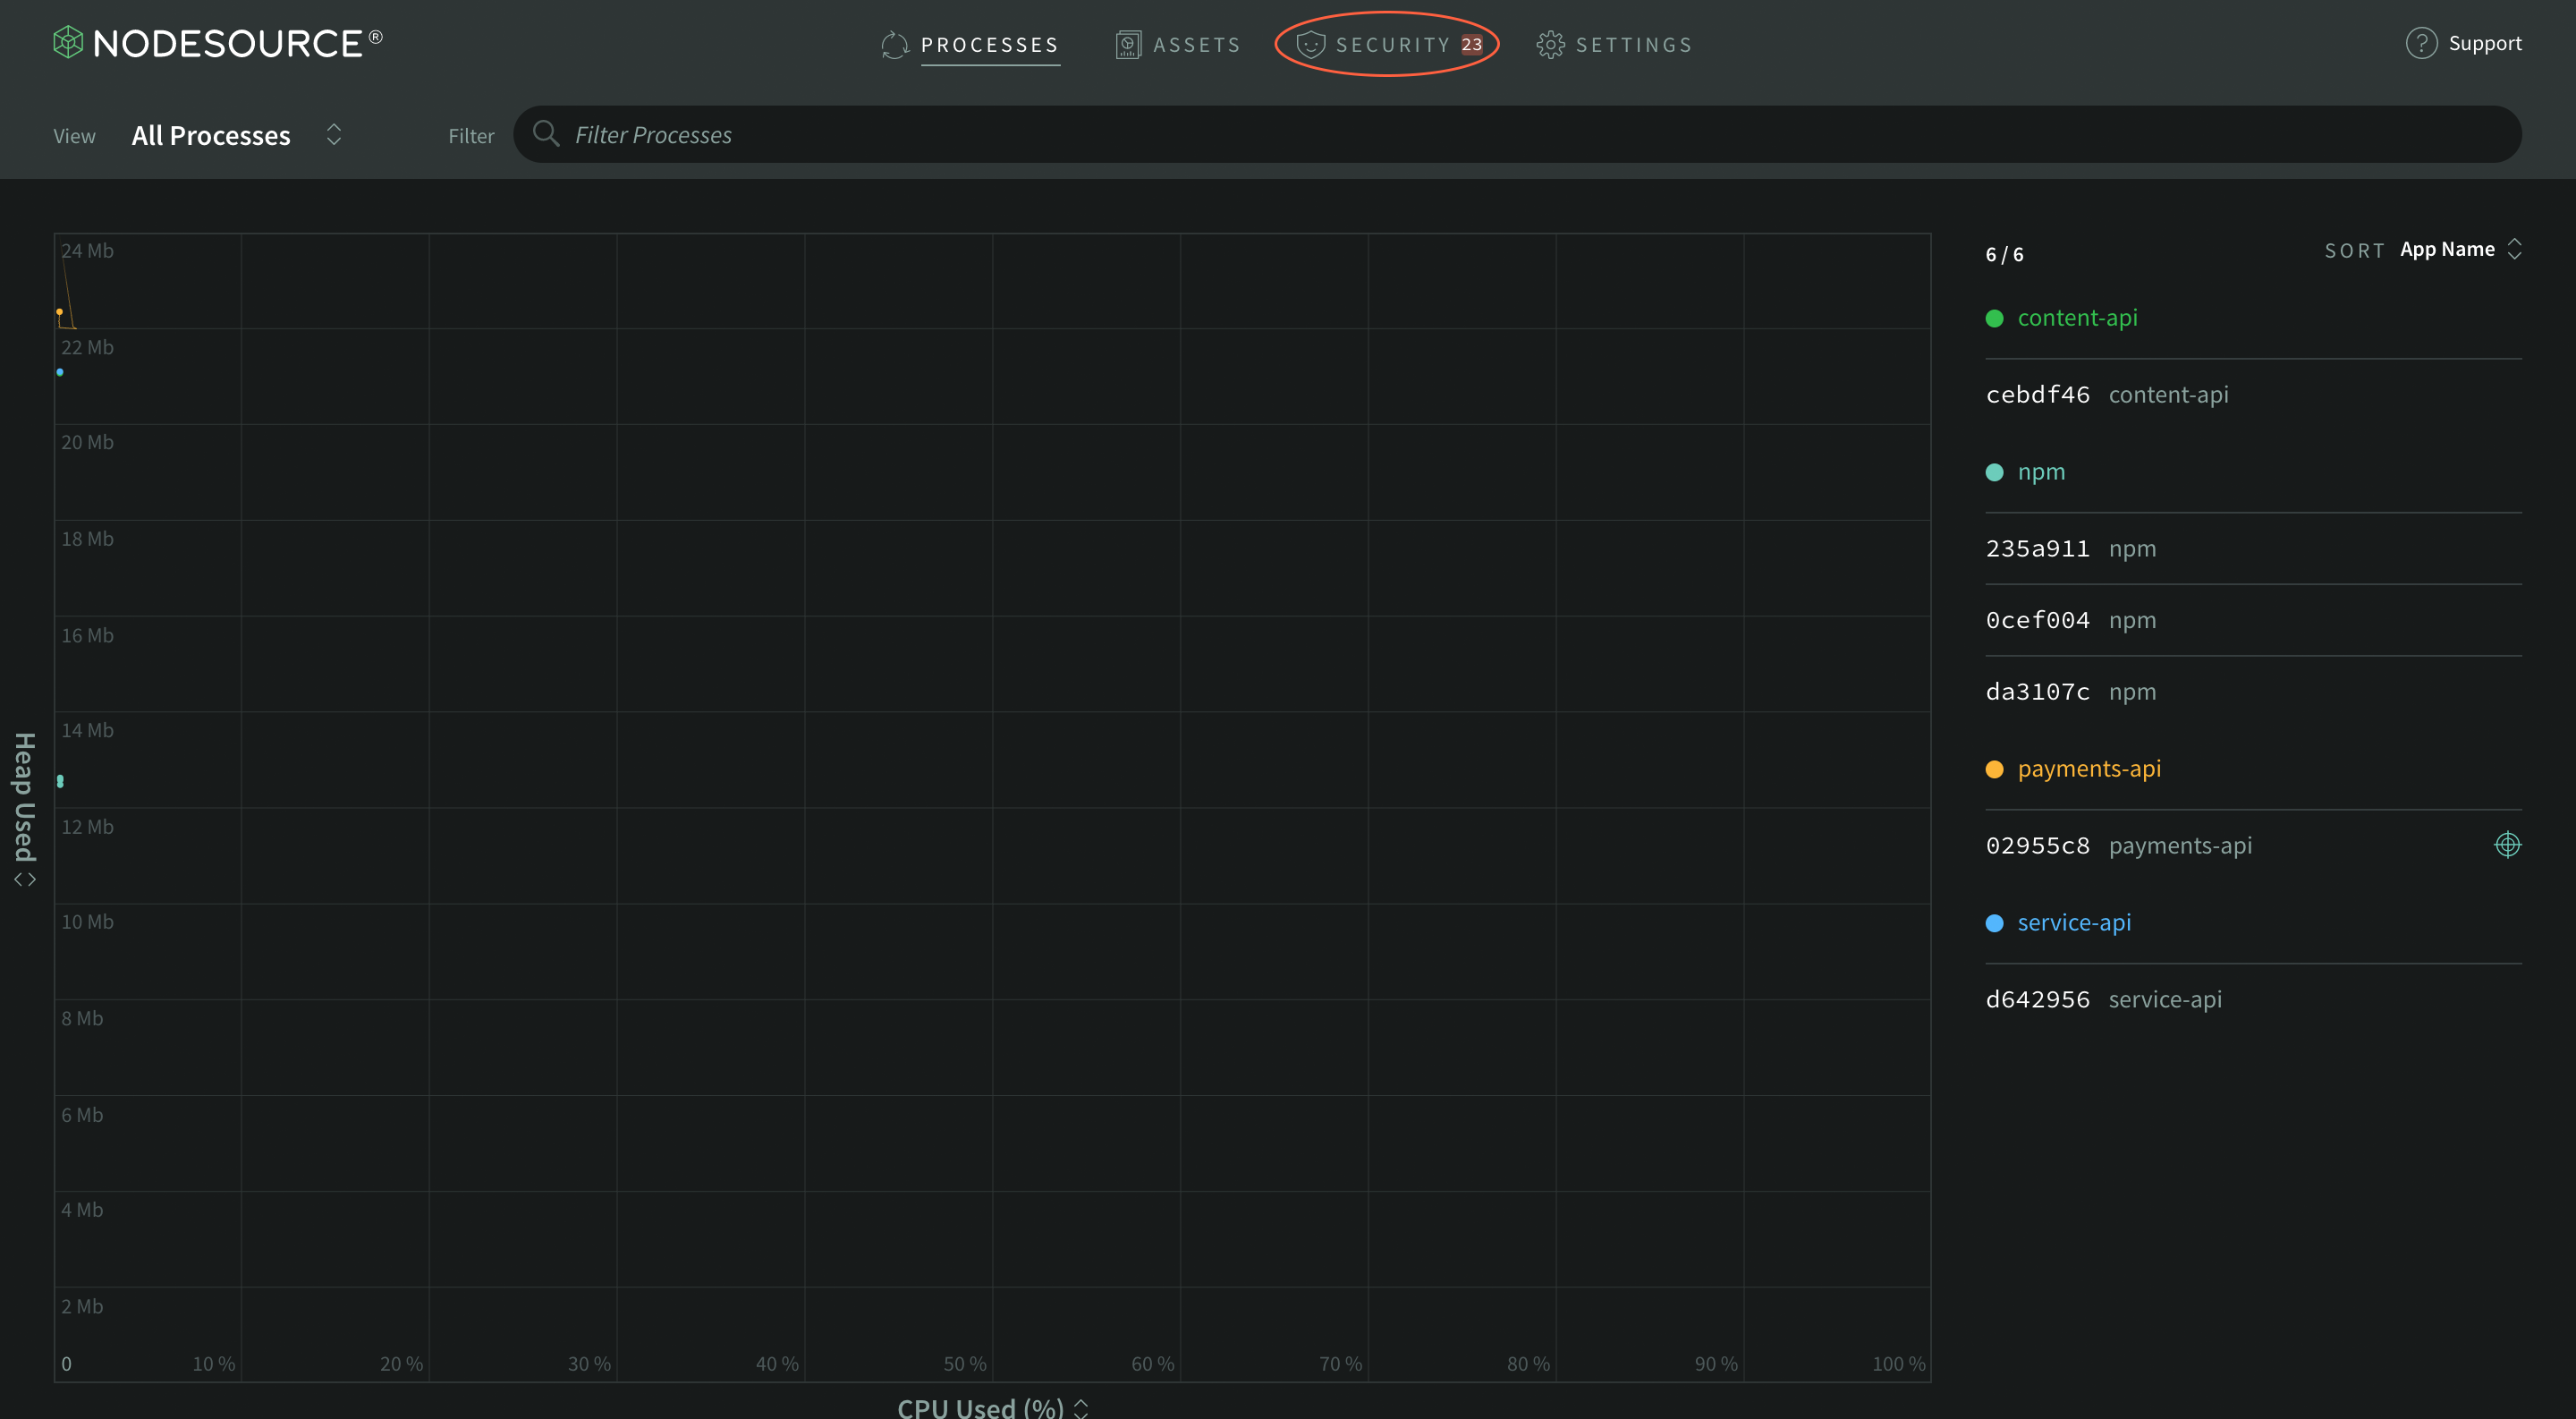
Task: Select the content-api app group
Action: (x=2077, y=318)
